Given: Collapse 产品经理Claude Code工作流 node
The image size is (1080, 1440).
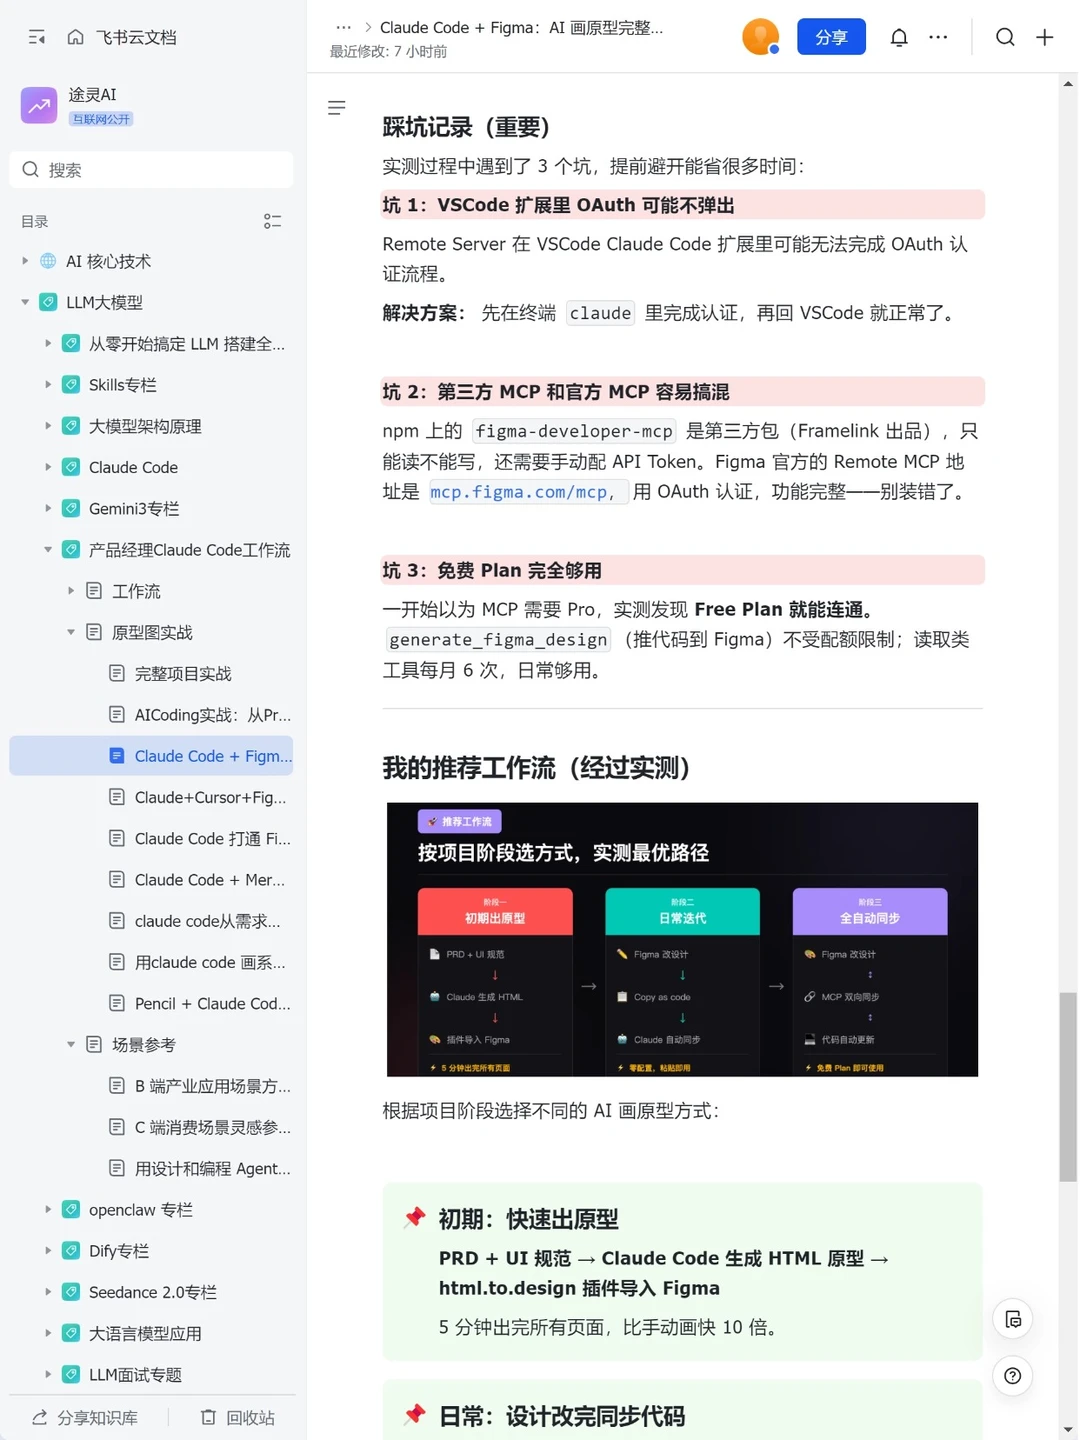Looking at the screenshot, I should coord(47,549).
